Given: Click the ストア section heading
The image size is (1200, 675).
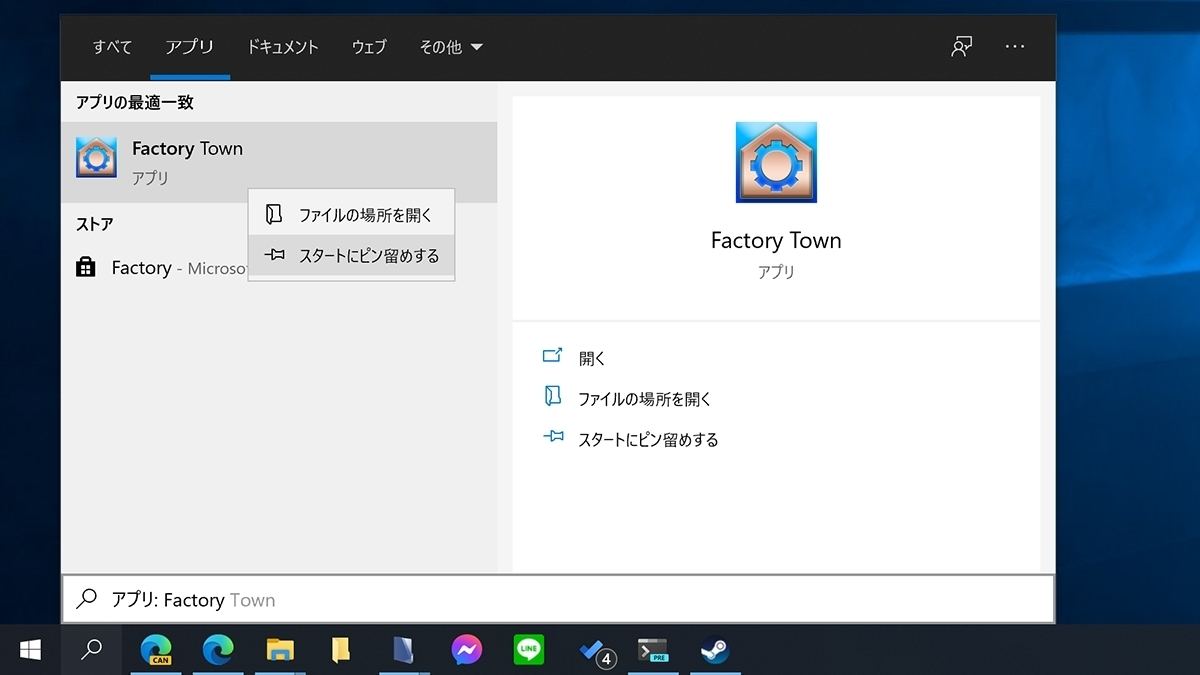Looking at the screenshot, I should 95,224.
